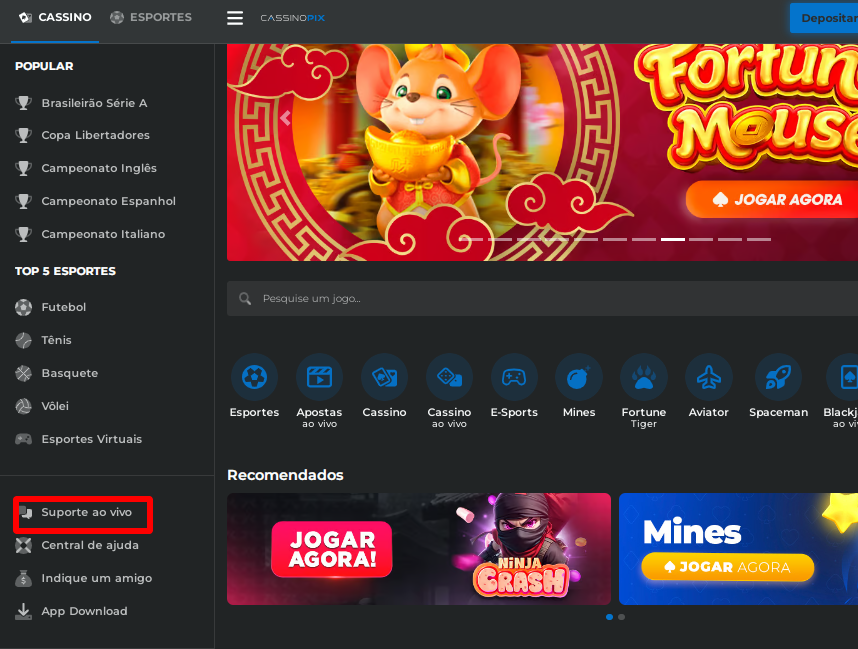Open the Mines bomb icon
858x649 pixels.
click(x=578, y=377)
